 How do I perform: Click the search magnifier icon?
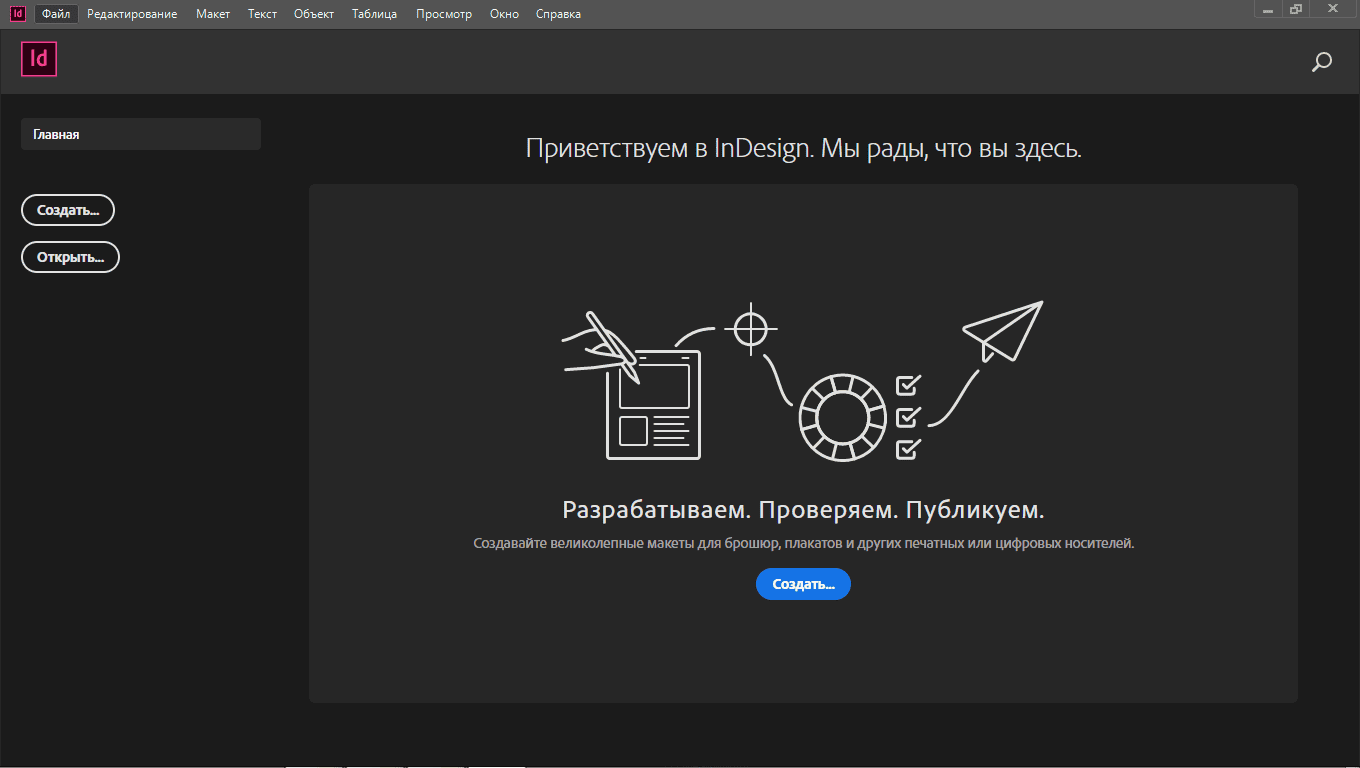[x=1321, y=62]
